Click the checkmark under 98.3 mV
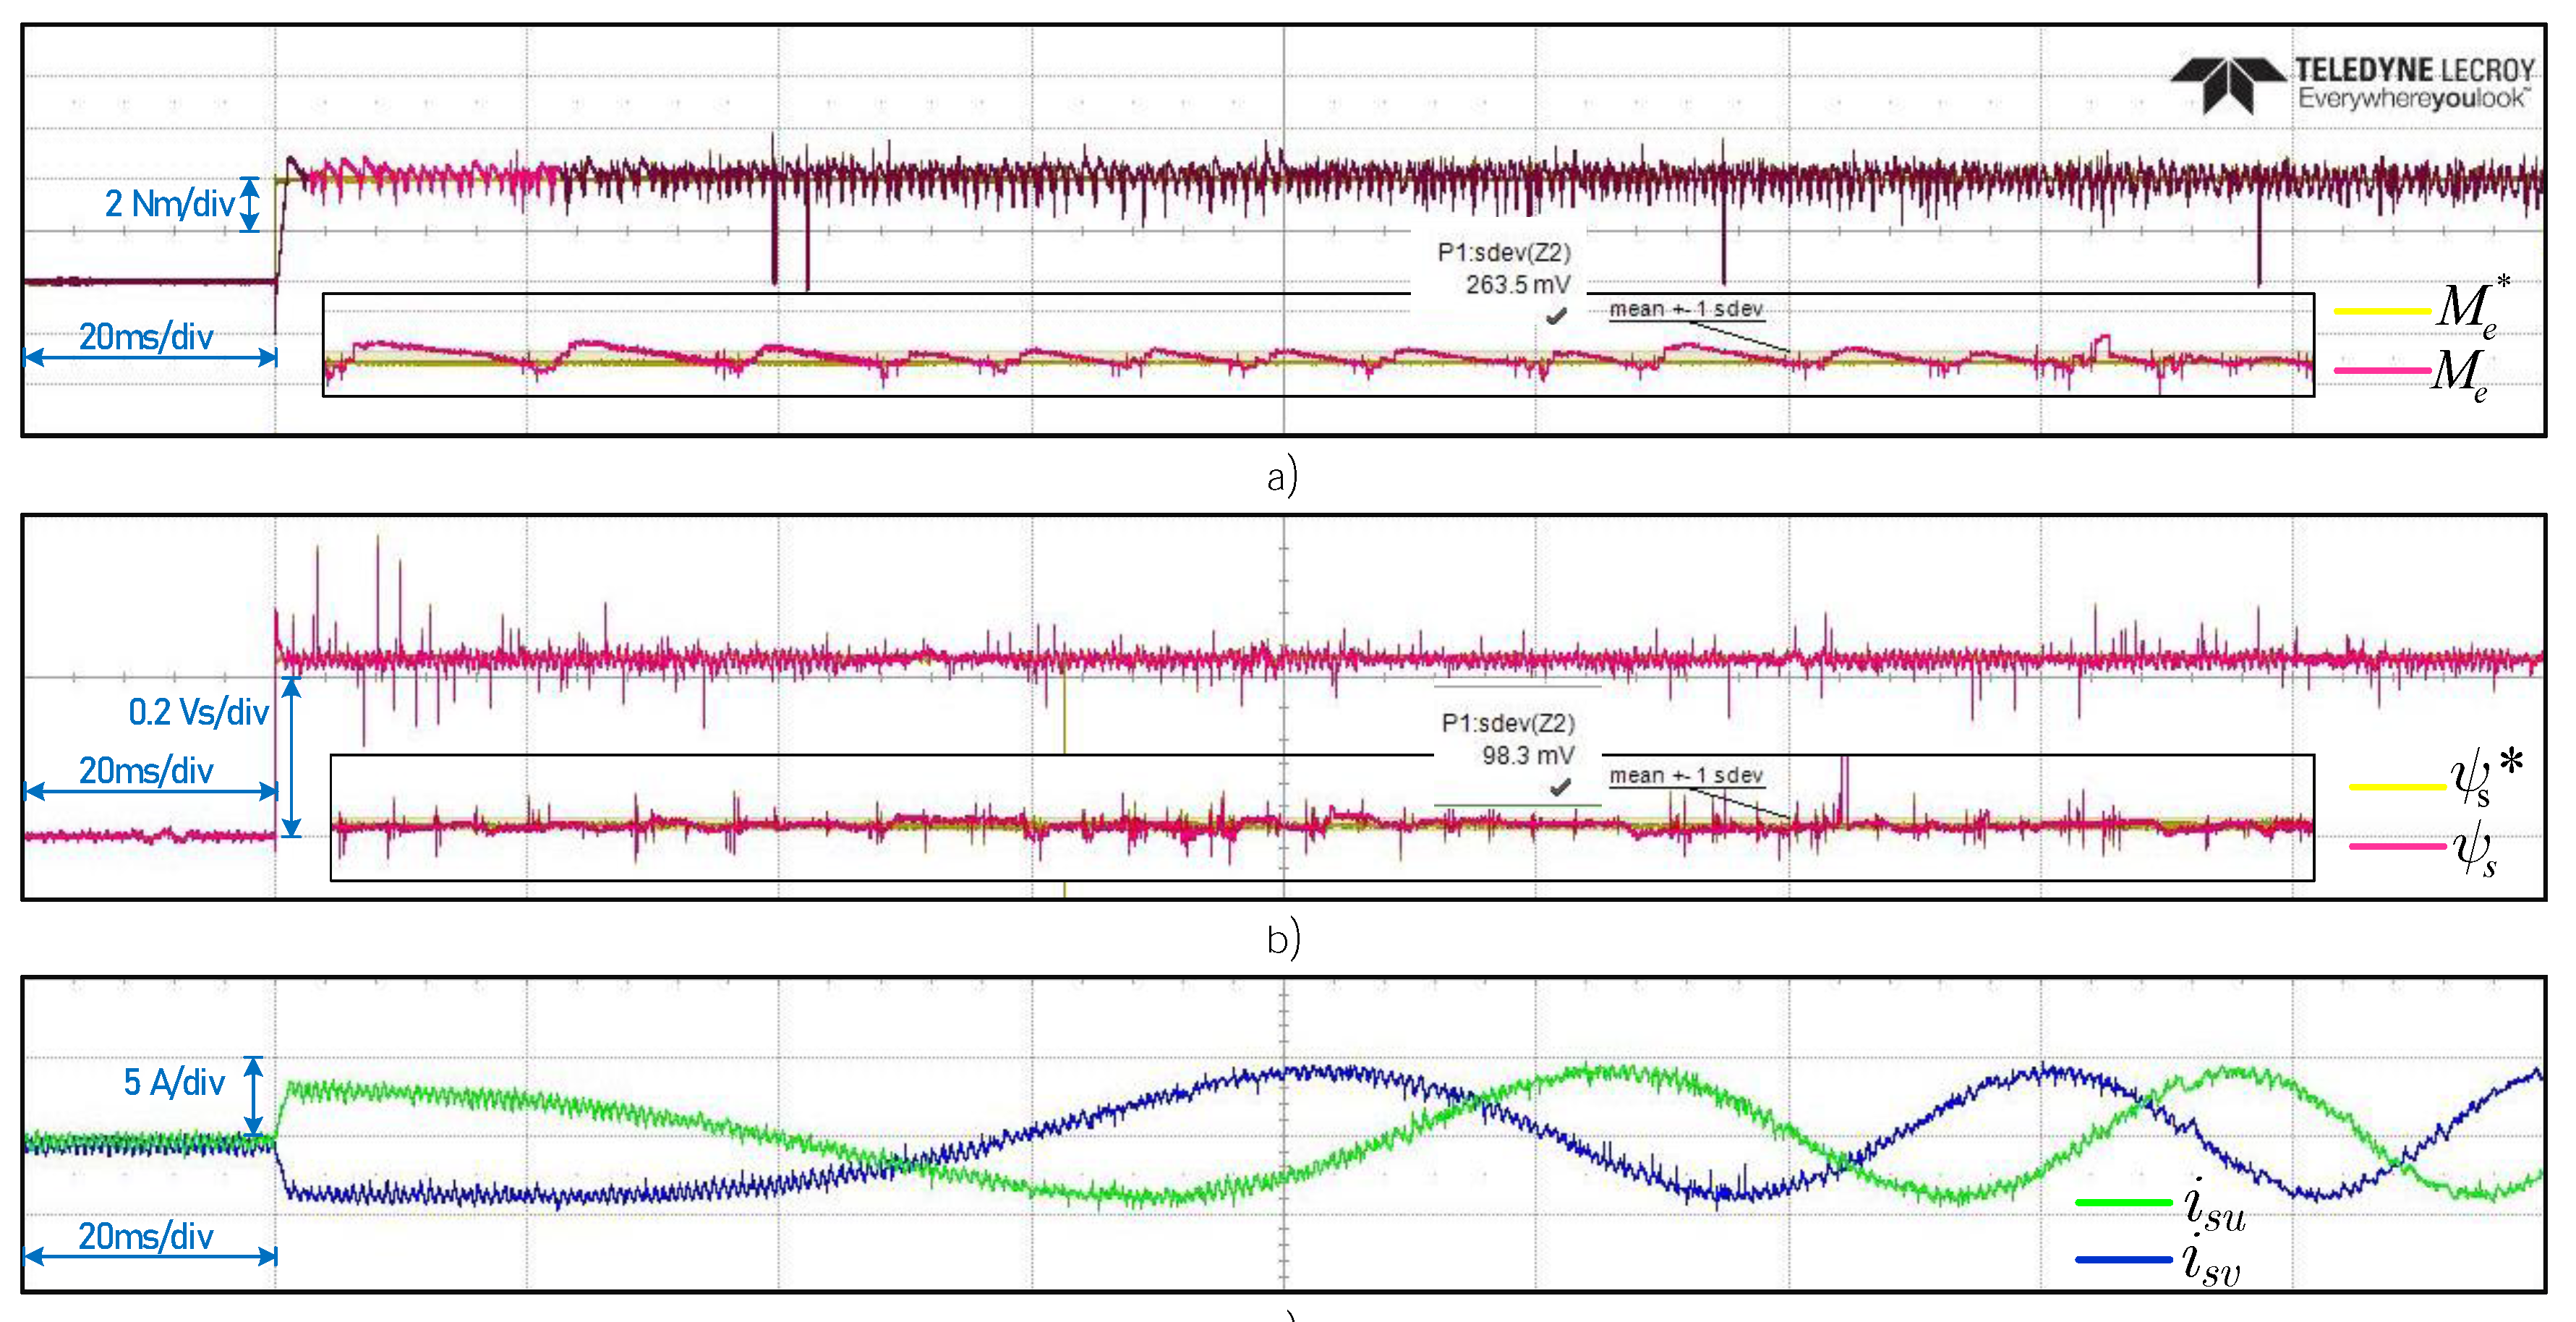 [x=1559, y=788]
